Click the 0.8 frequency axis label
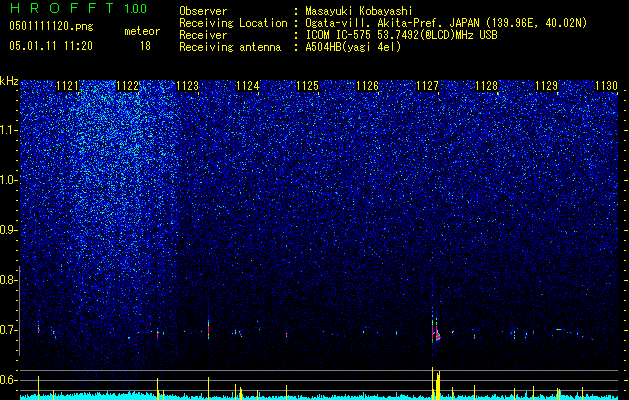 tap(9, 280)
